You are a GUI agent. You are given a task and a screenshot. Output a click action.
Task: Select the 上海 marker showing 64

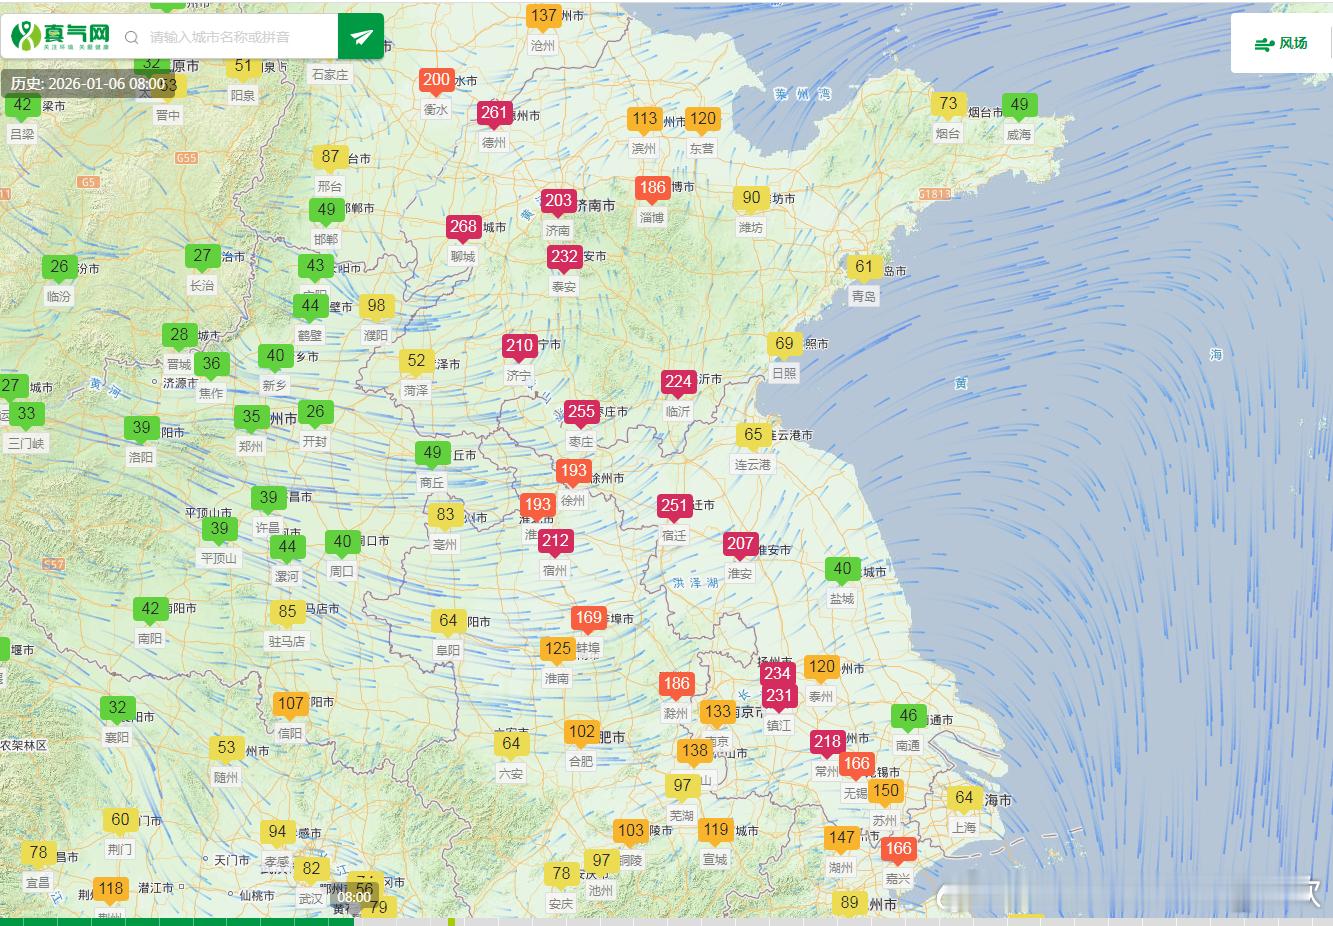964,798
